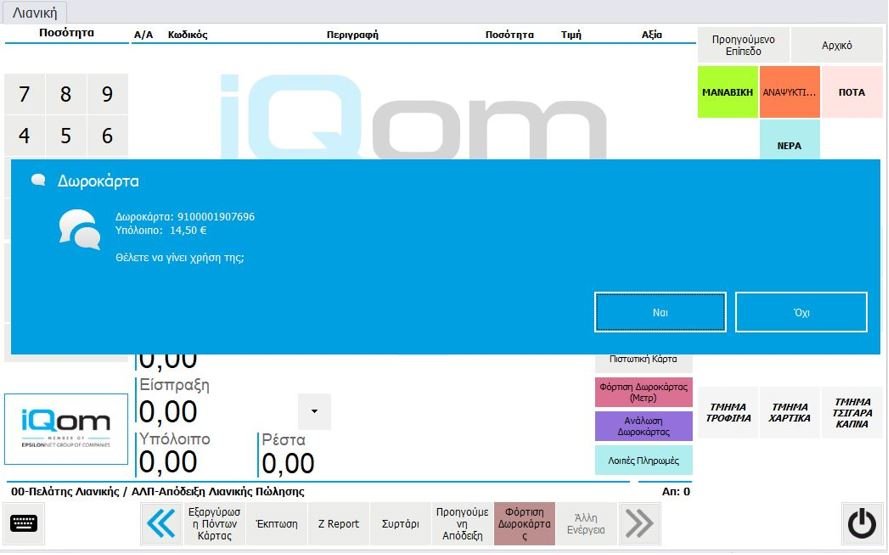Select Ανάλωση Δωροκάρτας payment option
Viewport: 889px width, 555px height.
point(643,426)
